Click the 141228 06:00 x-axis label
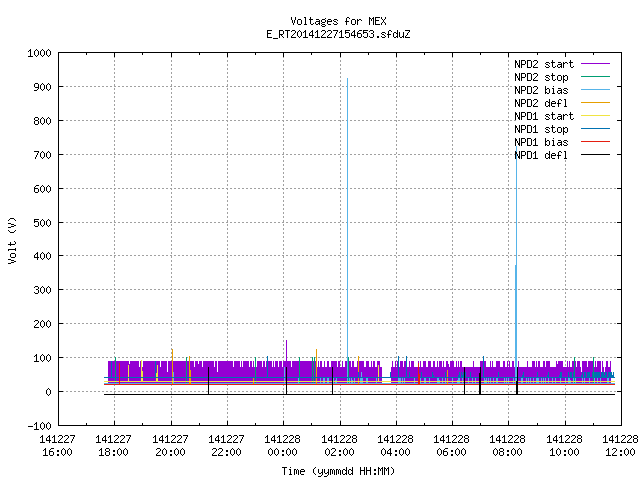The width and height of the screenshot is (640, 480). click(451, 446)
